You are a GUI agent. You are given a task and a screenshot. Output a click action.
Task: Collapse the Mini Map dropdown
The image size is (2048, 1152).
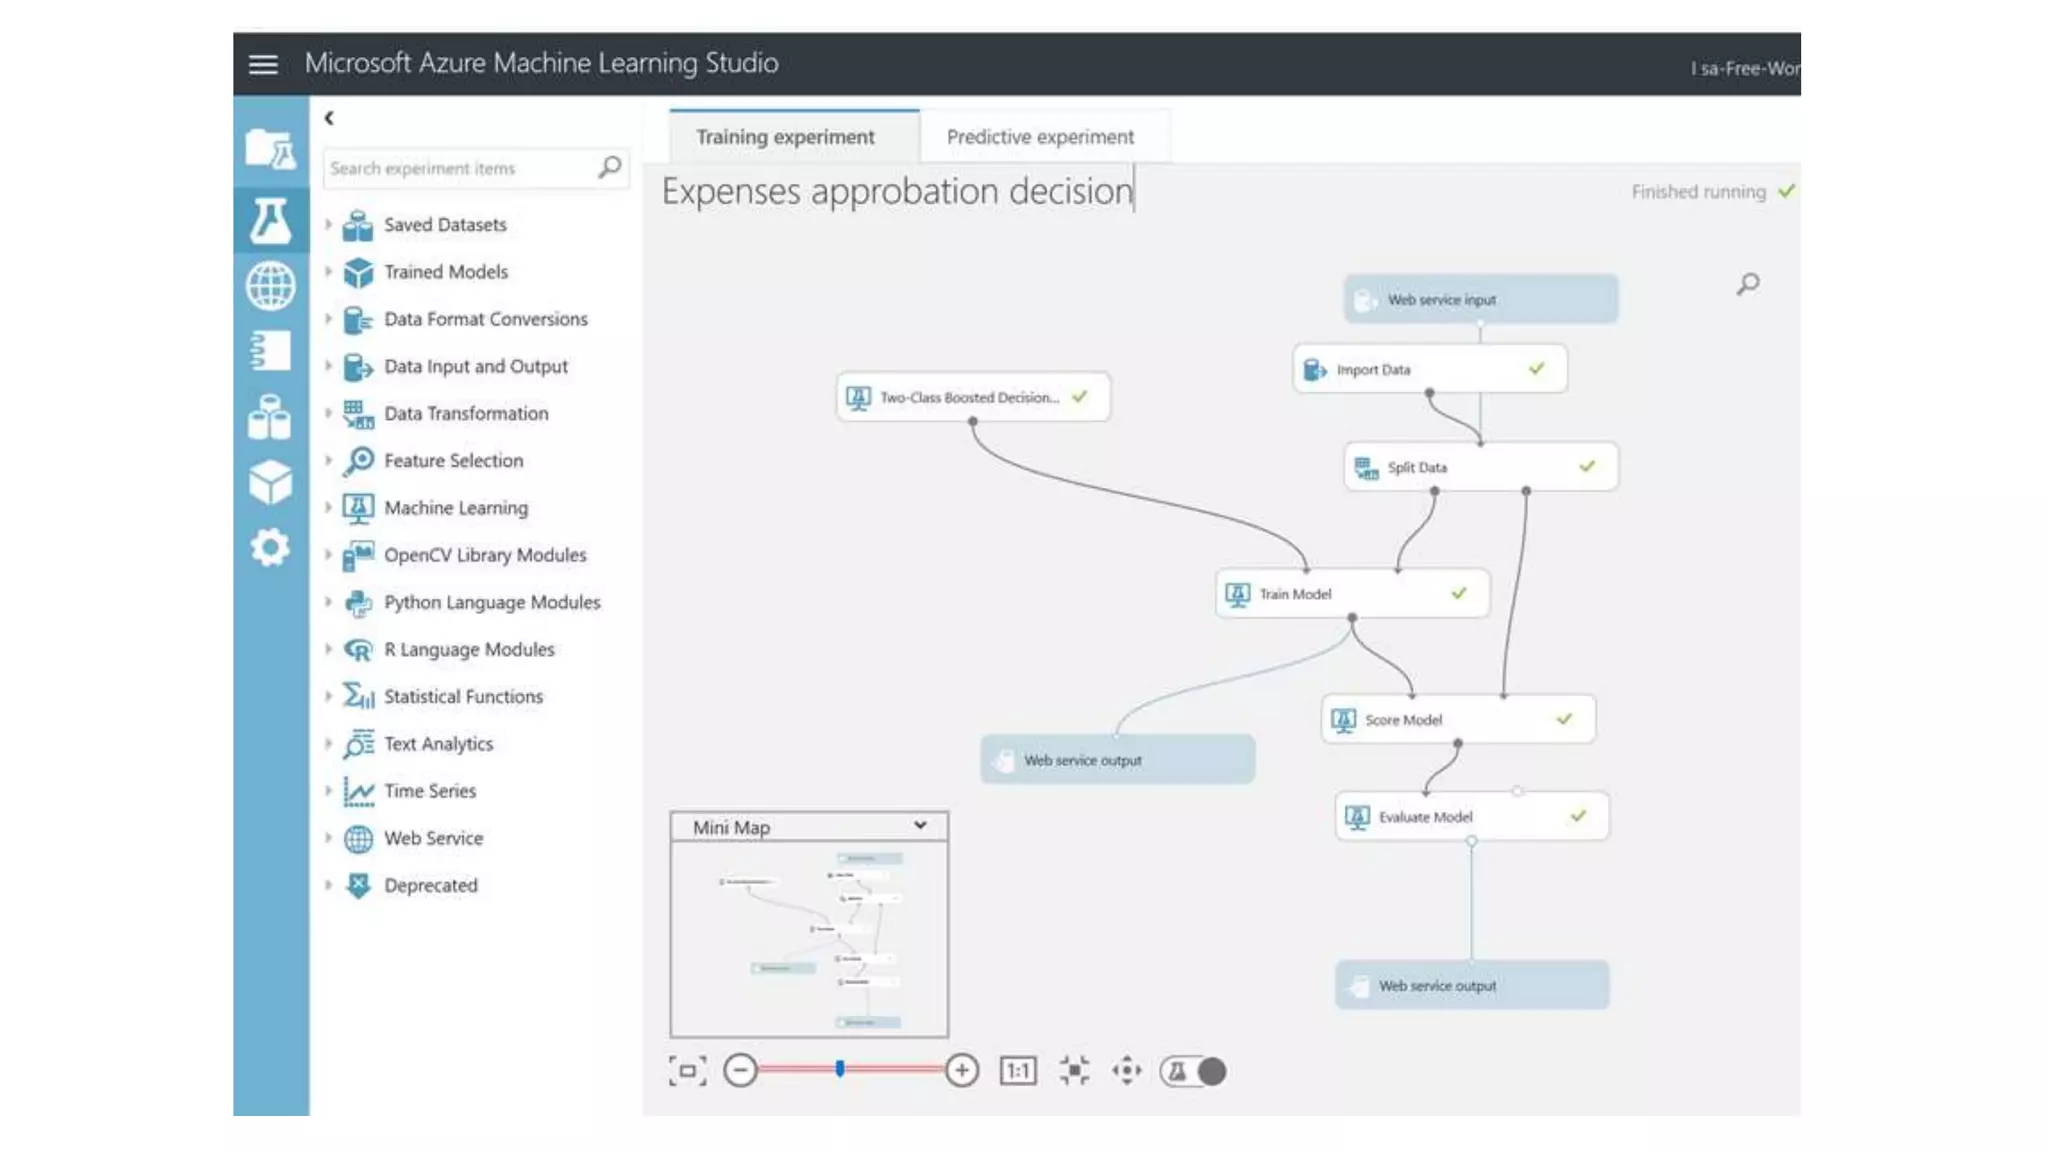coord(919,826)
